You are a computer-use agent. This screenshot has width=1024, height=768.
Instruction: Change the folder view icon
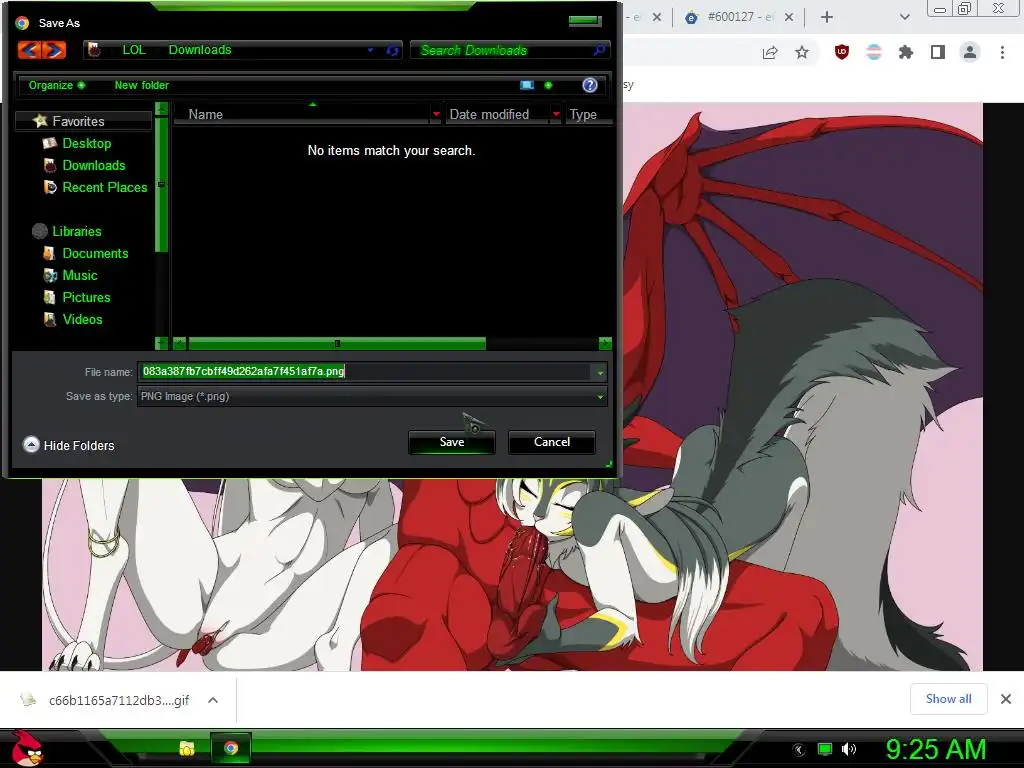[526, 86]
